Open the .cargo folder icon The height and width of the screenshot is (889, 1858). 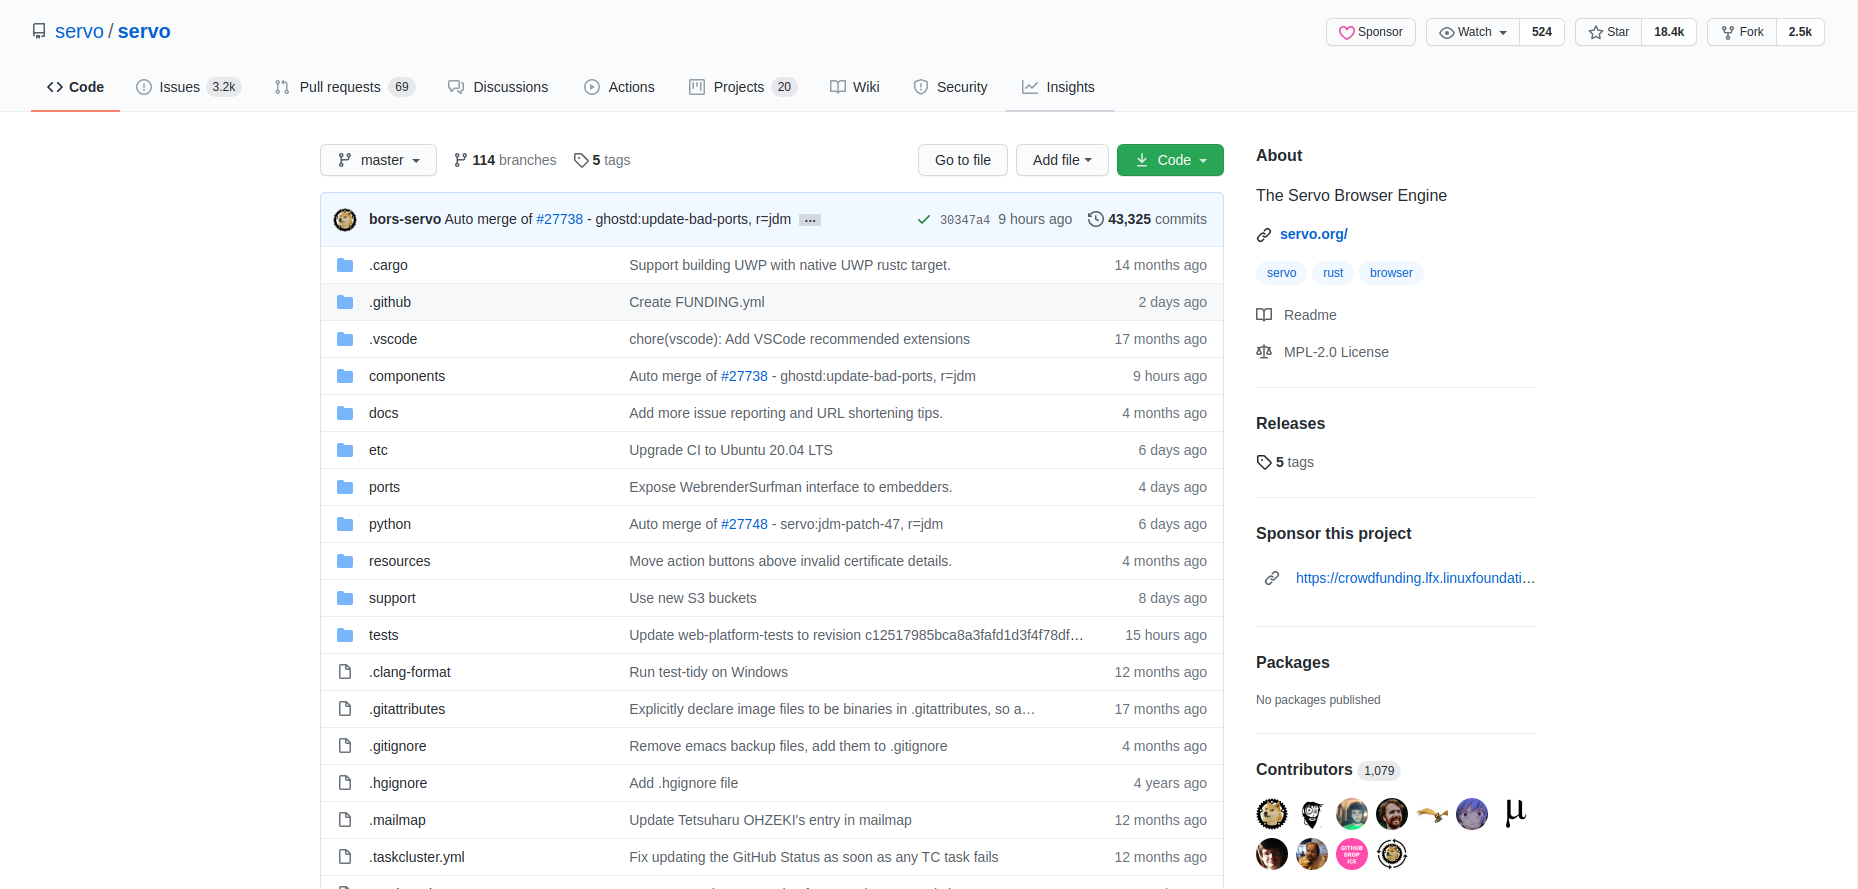[x=345, y=265]
